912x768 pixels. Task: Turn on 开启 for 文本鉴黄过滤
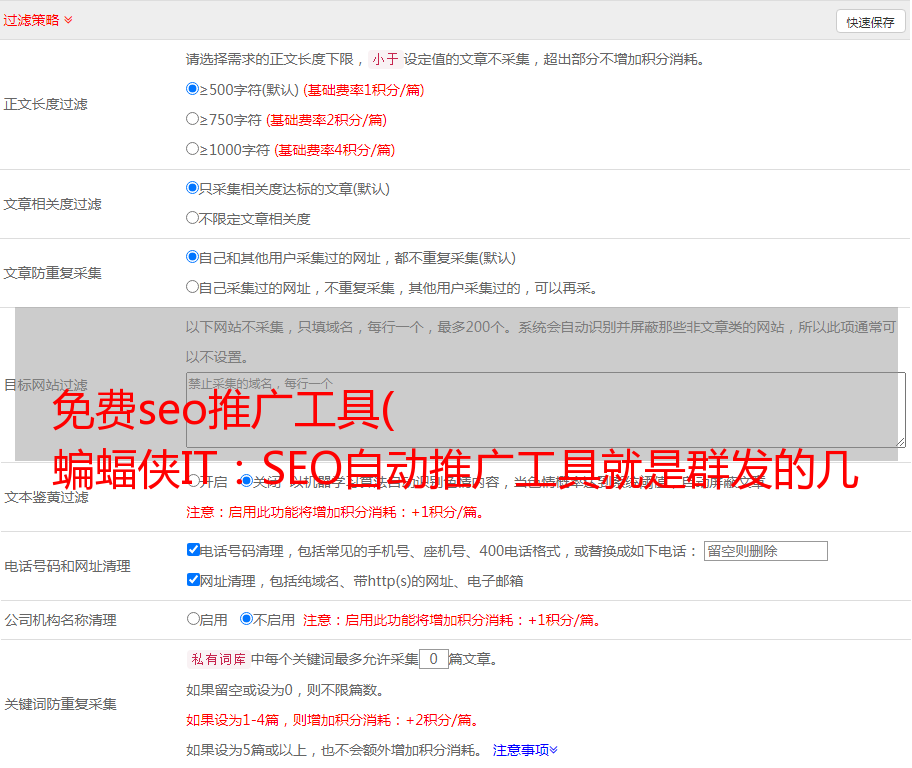[194, 481]
